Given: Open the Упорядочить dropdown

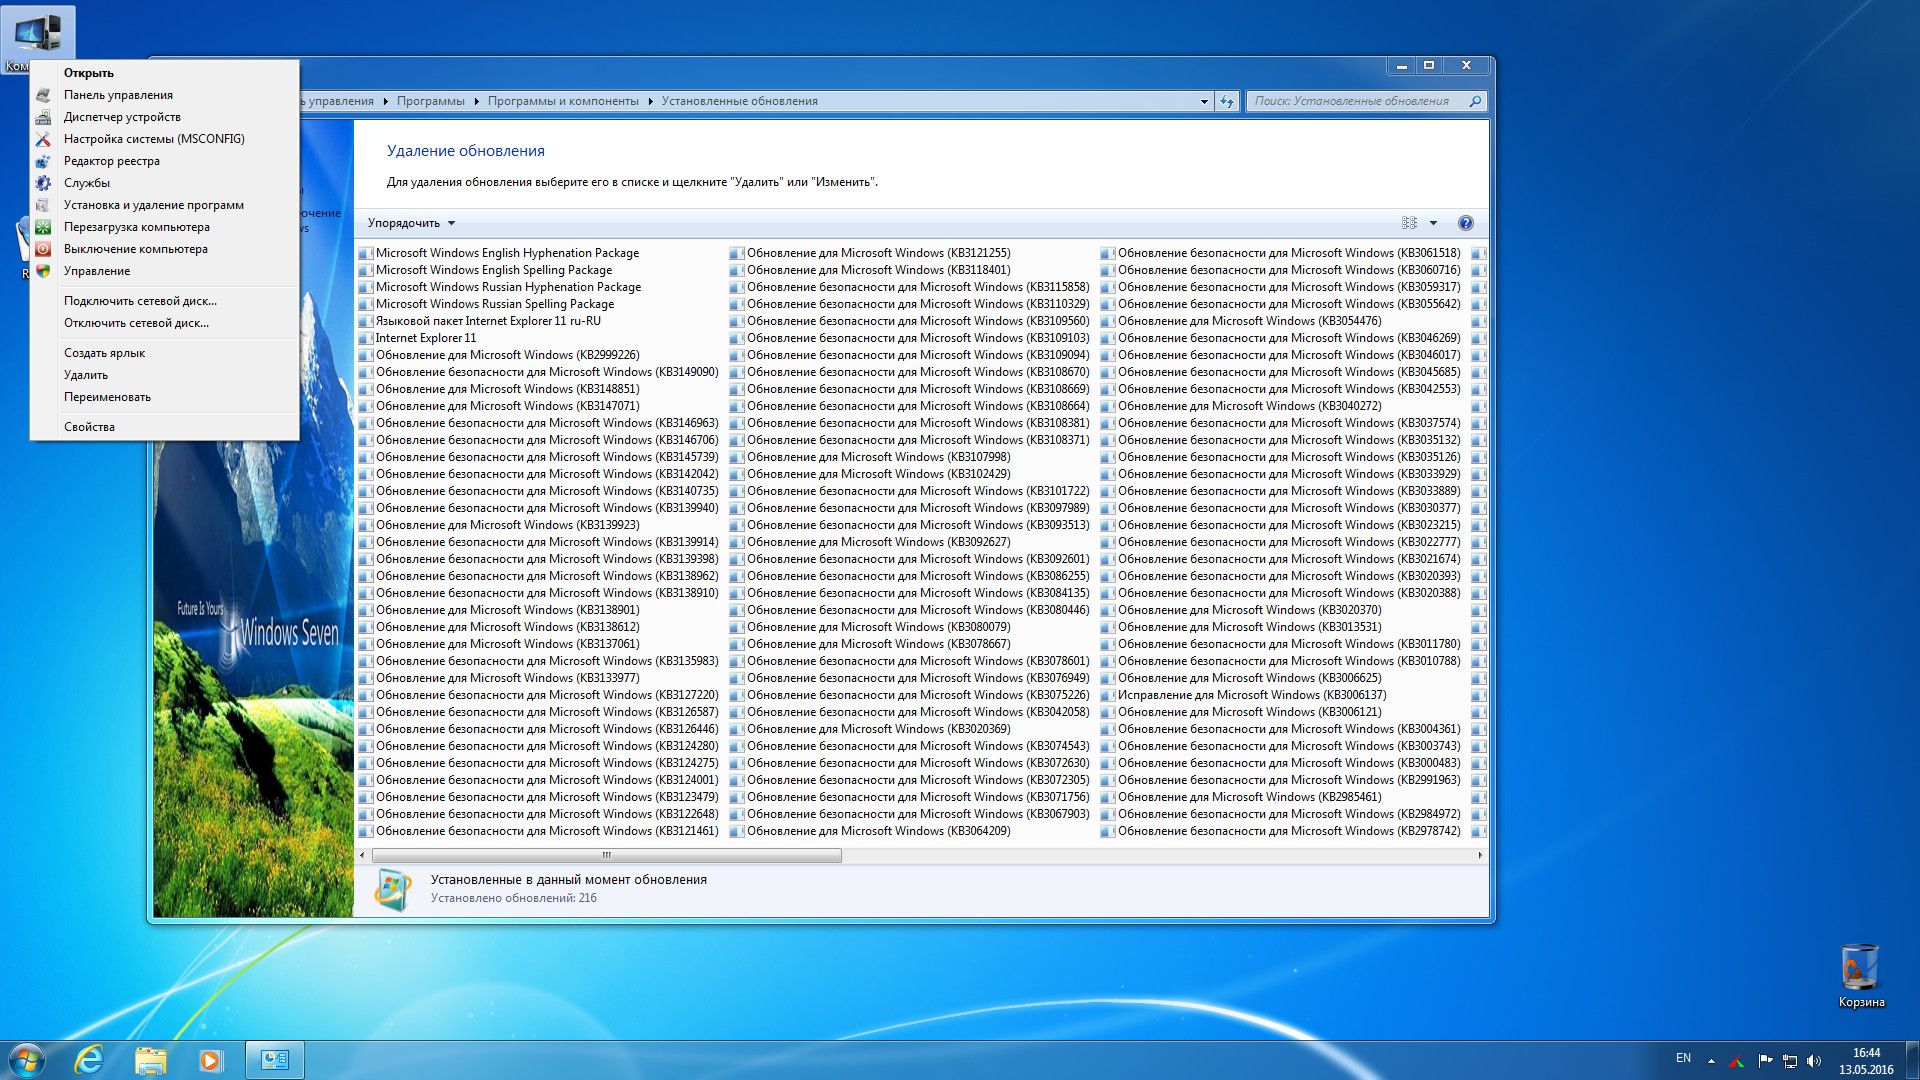Looking at the screenshot, I should (411, 223).
